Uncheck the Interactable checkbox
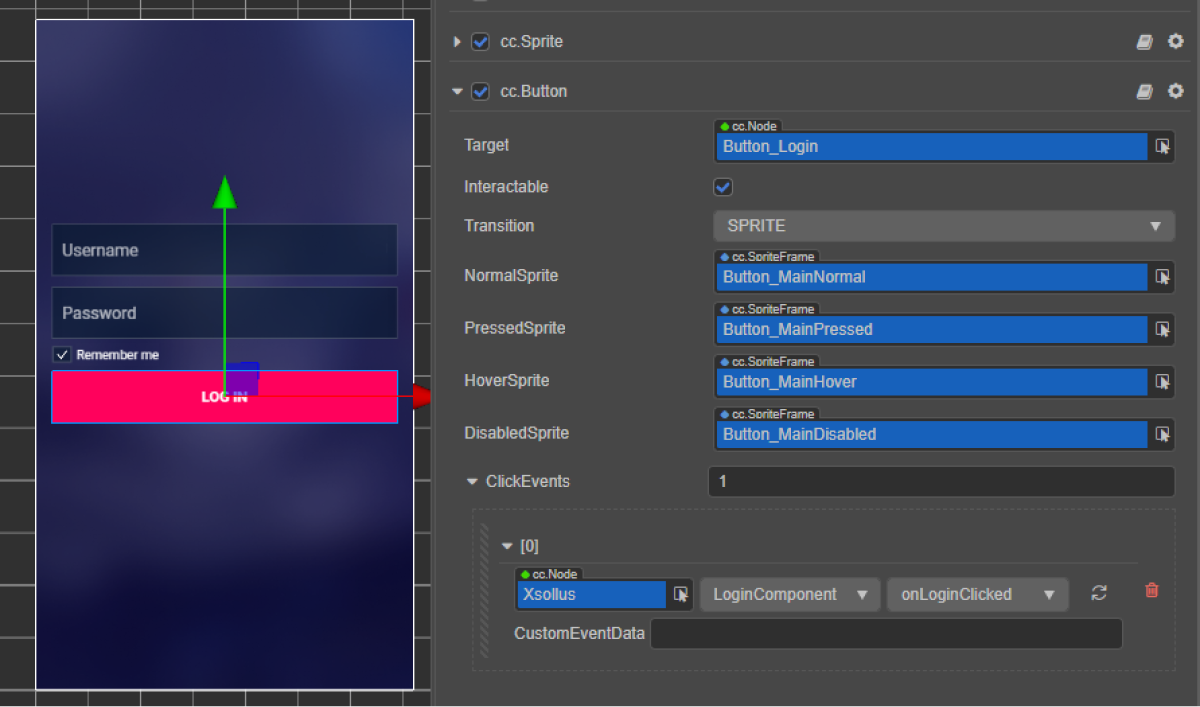This screenshot has width=1200, height=707. coord(723,187)
